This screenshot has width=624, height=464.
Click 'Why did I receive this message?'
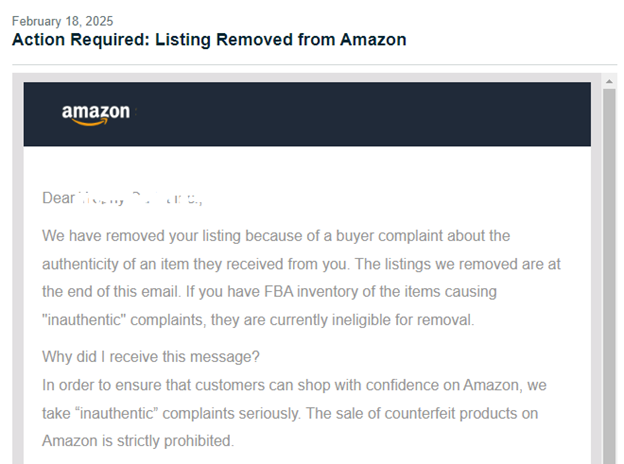pyautogui.click(x=151, y=357)
